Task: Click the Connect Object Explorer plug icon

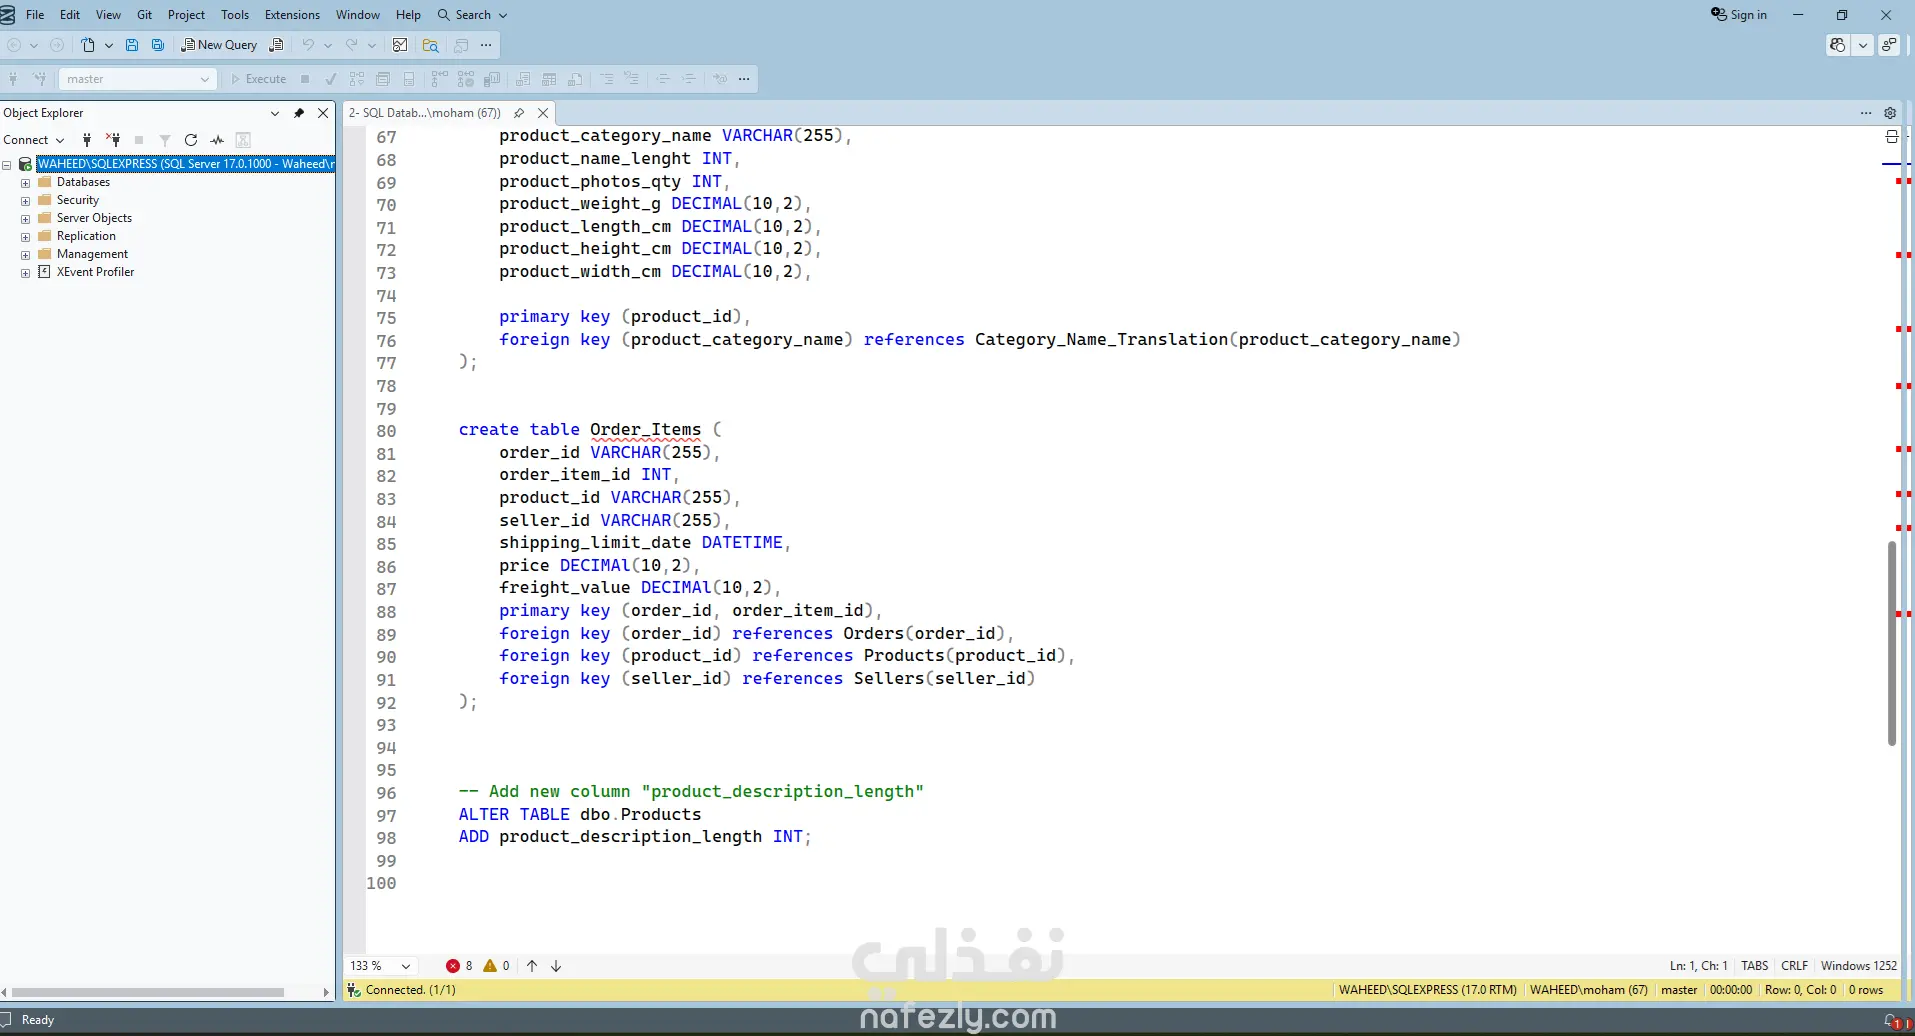Action: 87,140
